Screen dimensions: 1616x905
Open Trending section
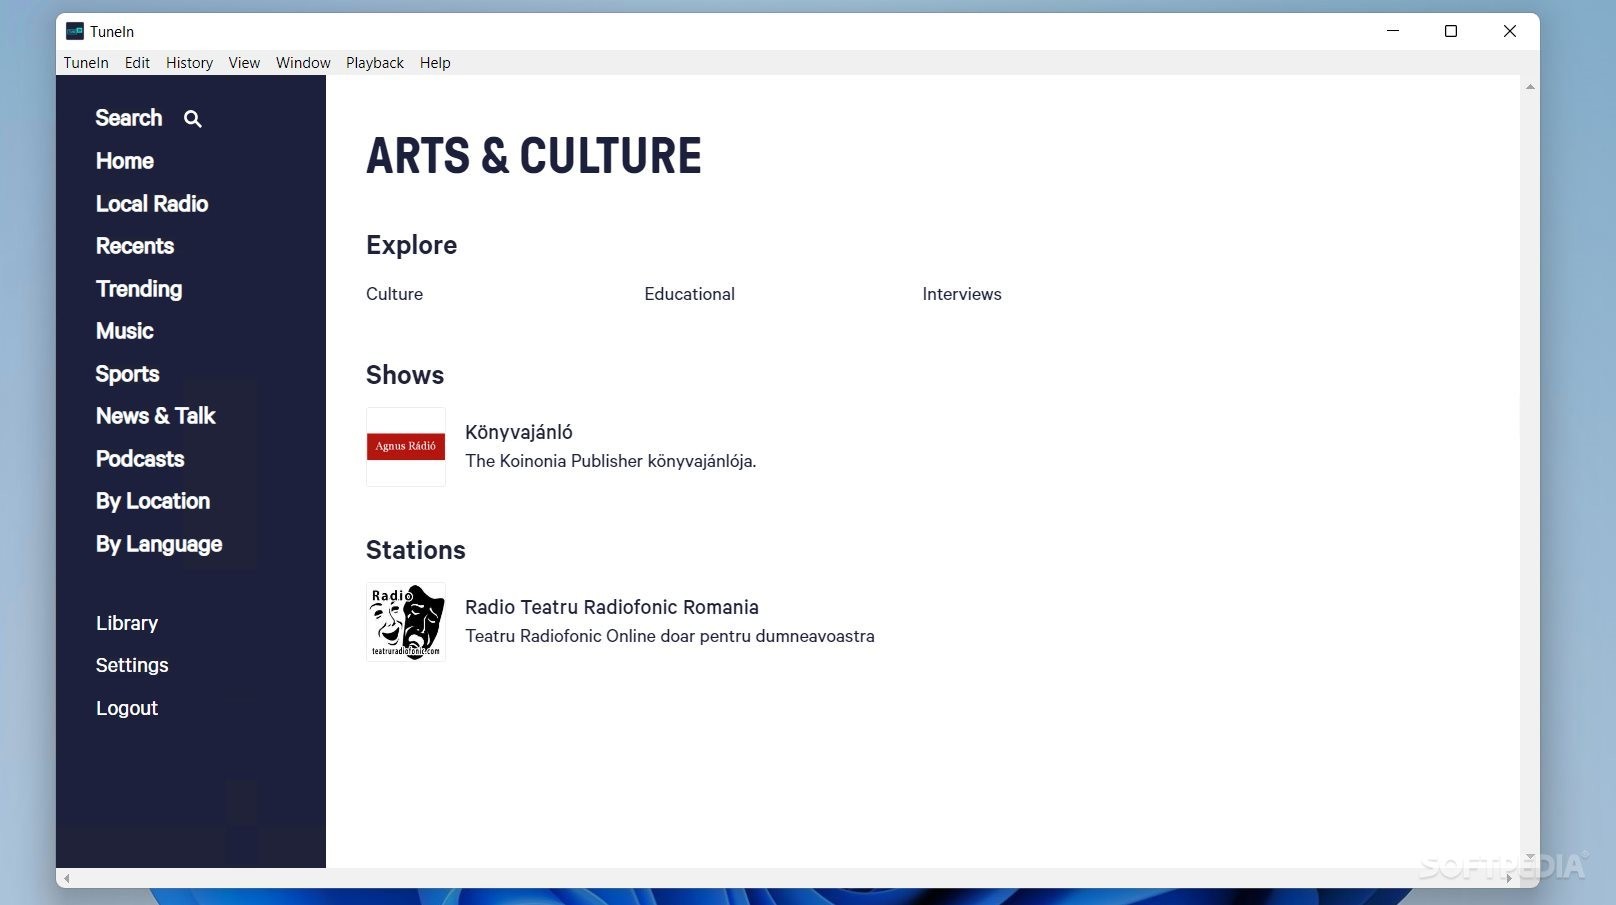139,289
